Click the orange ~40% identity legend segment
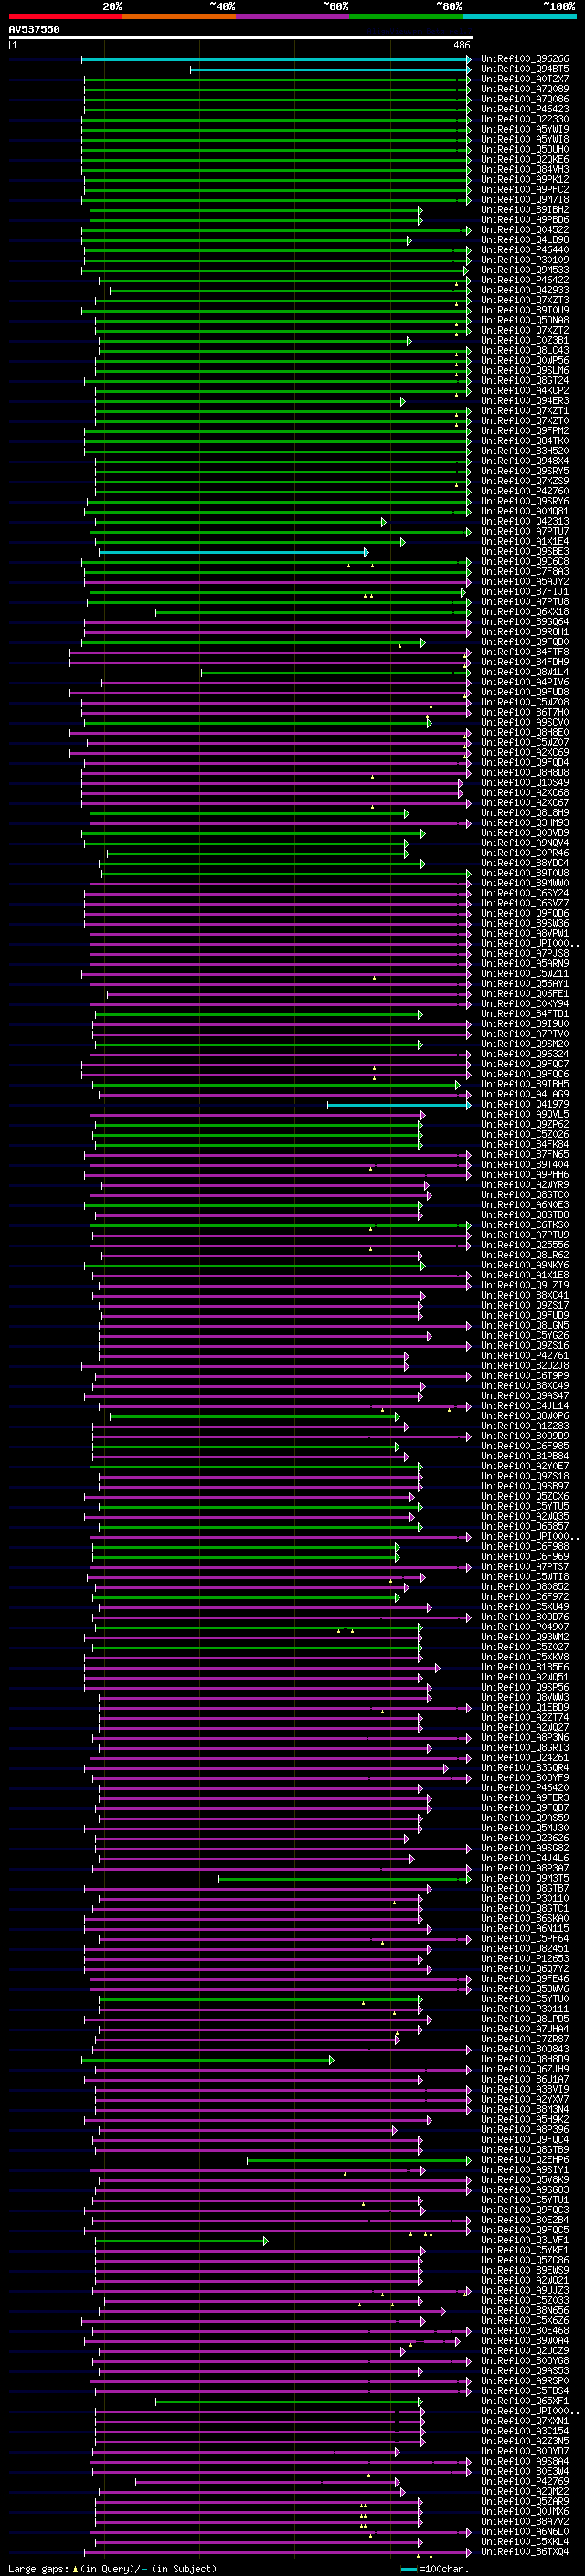585x2576 pixels. coord(179,16)
